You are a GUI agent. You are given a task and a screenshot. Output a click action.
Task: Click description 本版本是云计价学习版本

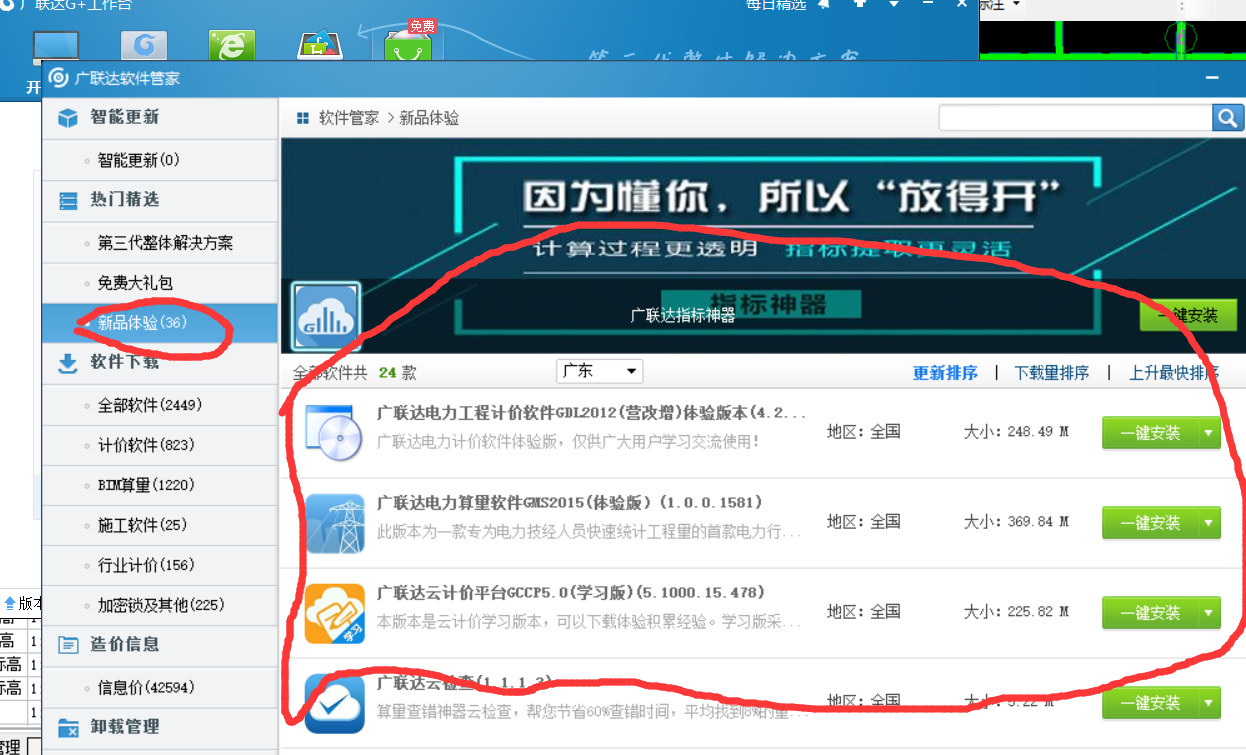coord(590,622)
